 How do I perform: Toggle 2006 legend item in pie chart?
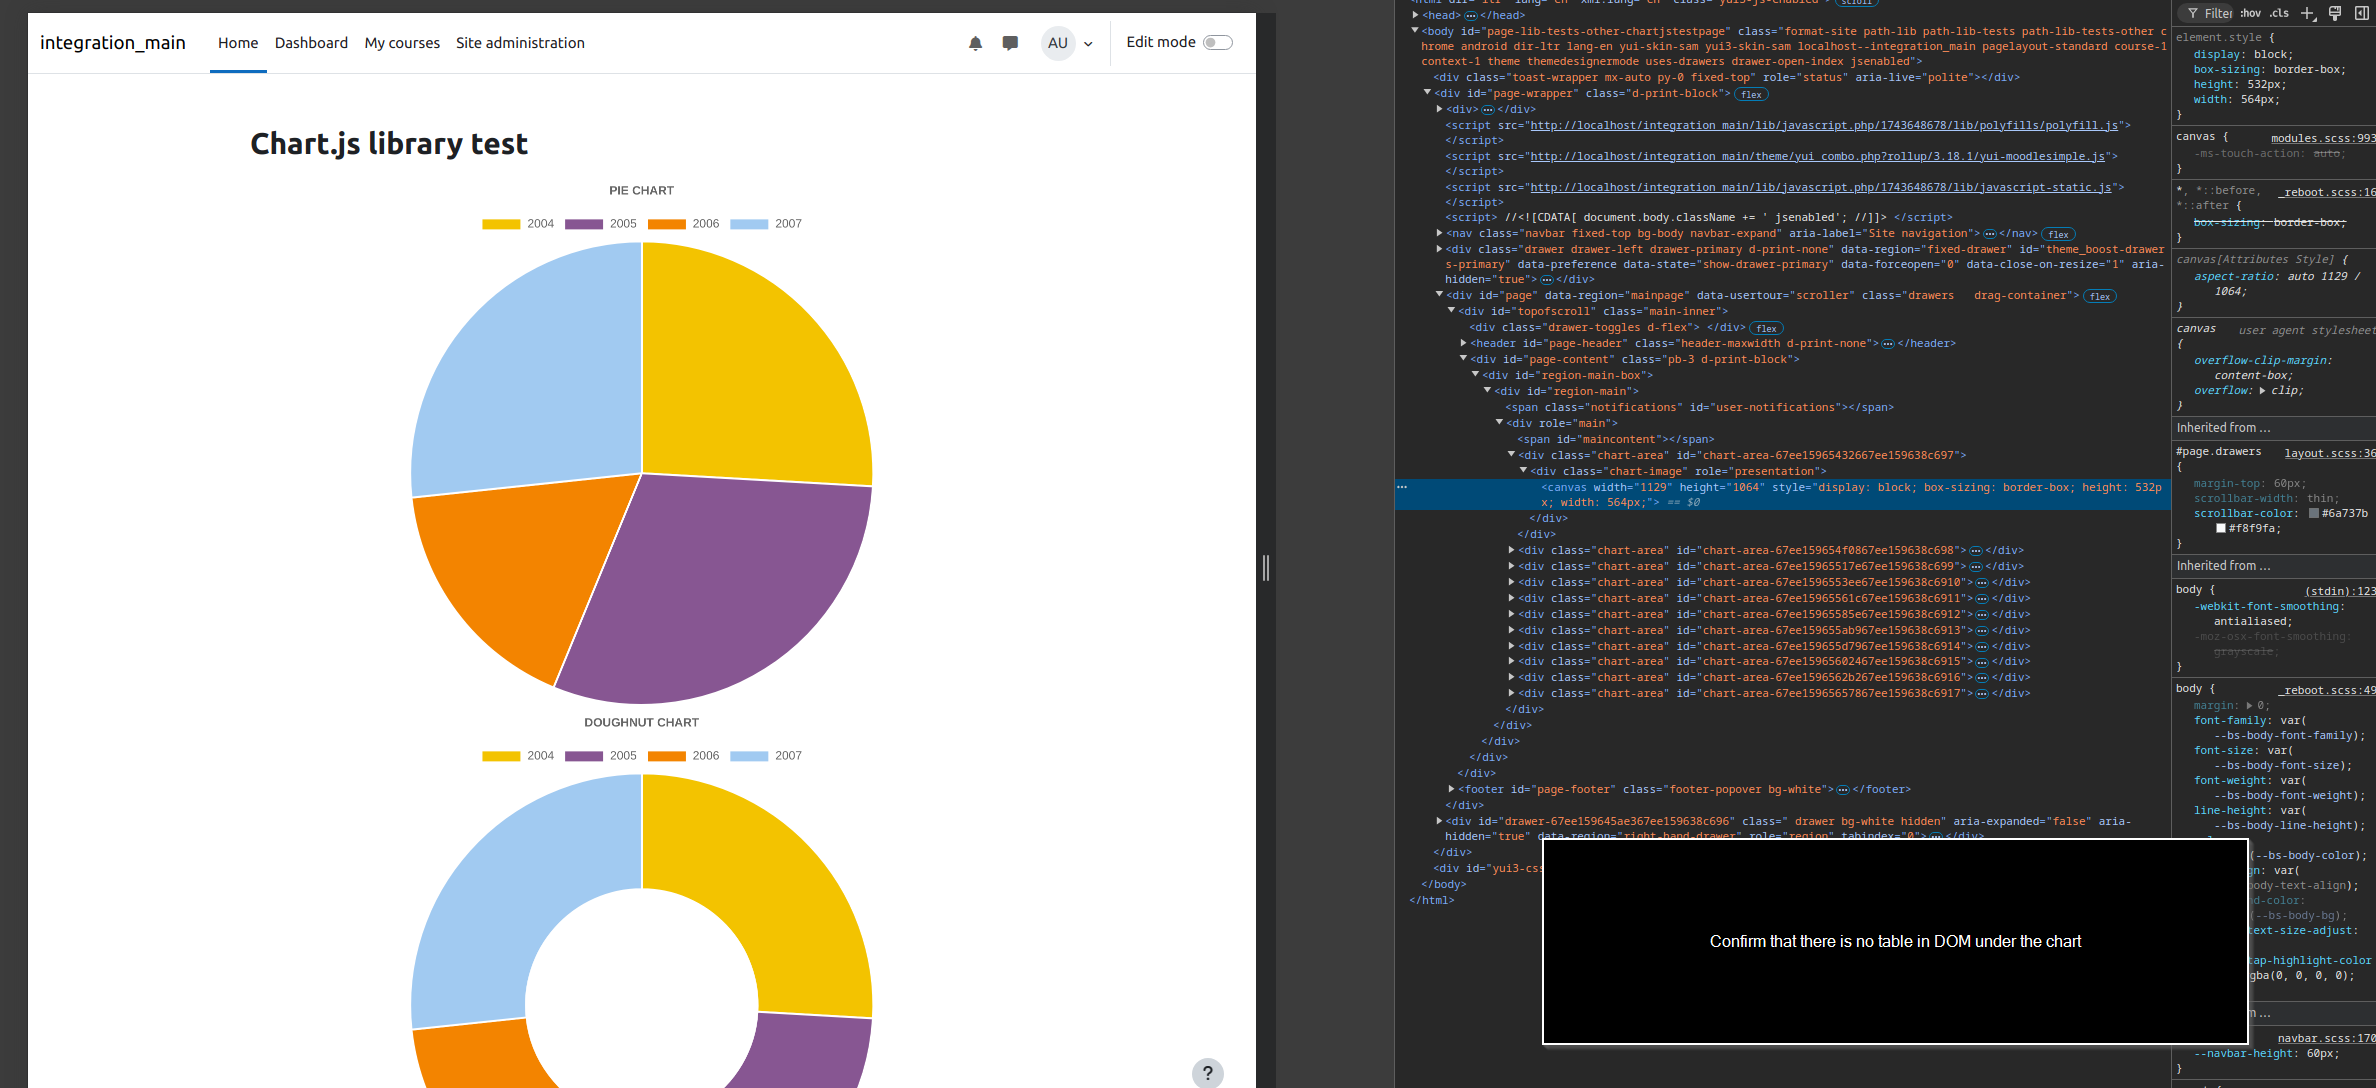684,224
